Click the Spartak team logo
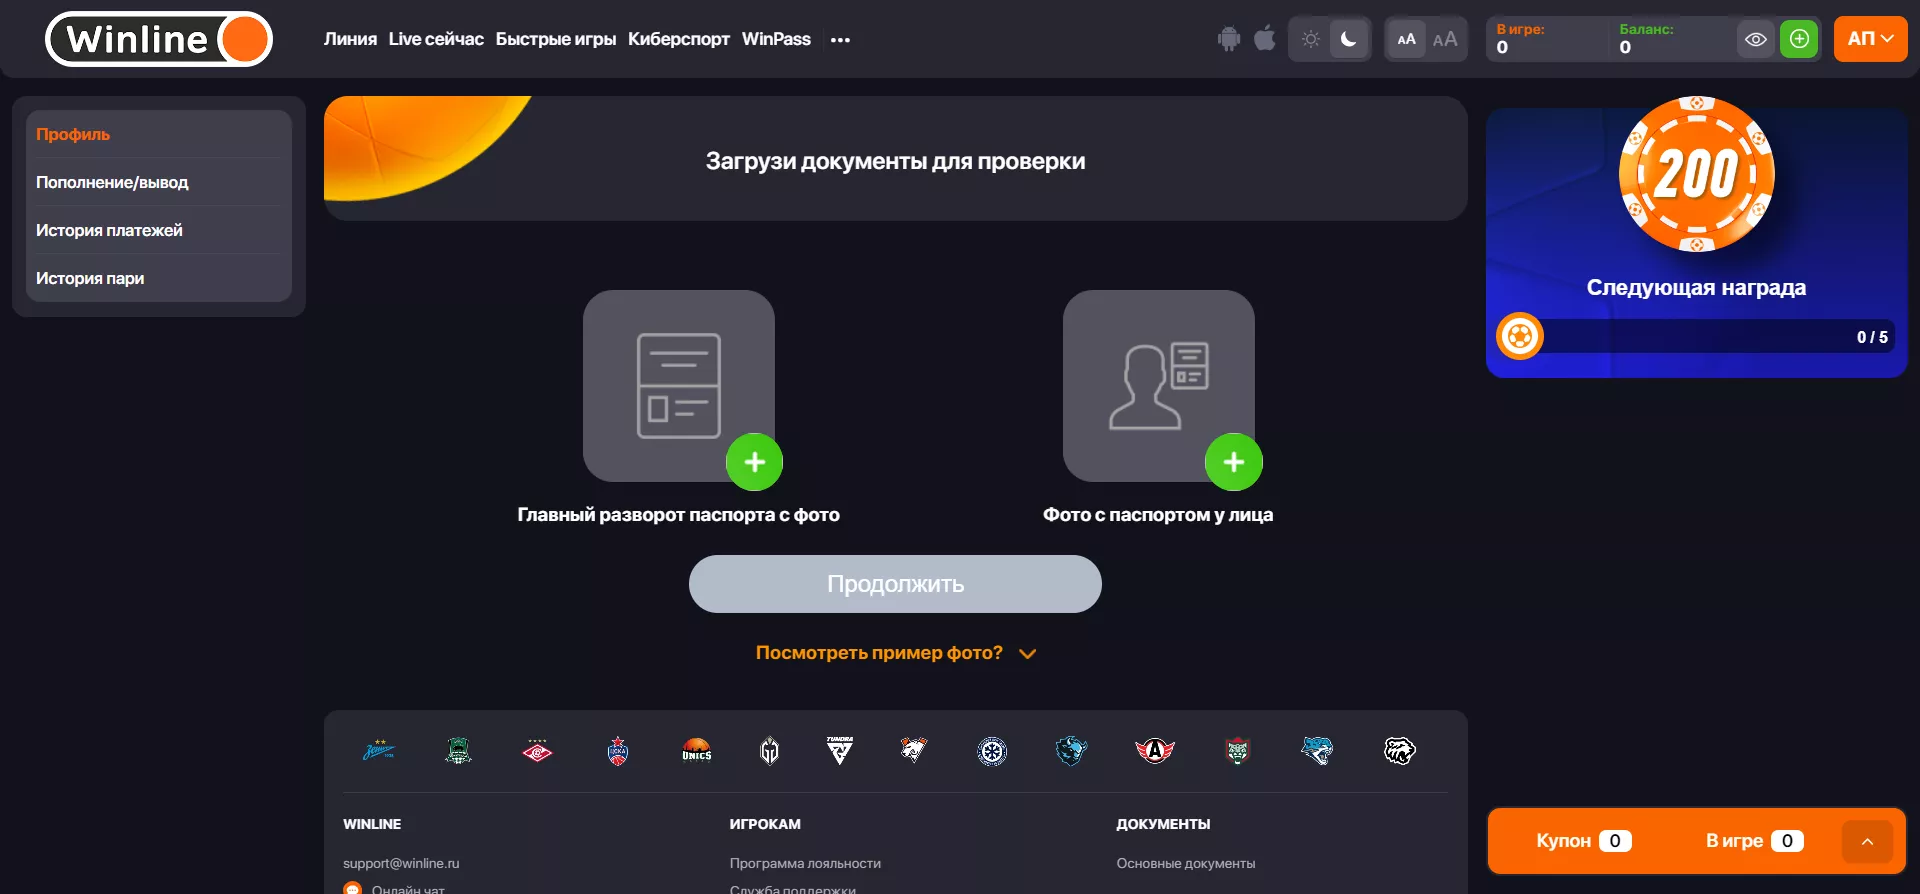Image resolution: width=1920 pixels, height=894 pixels. click(537, 751)
